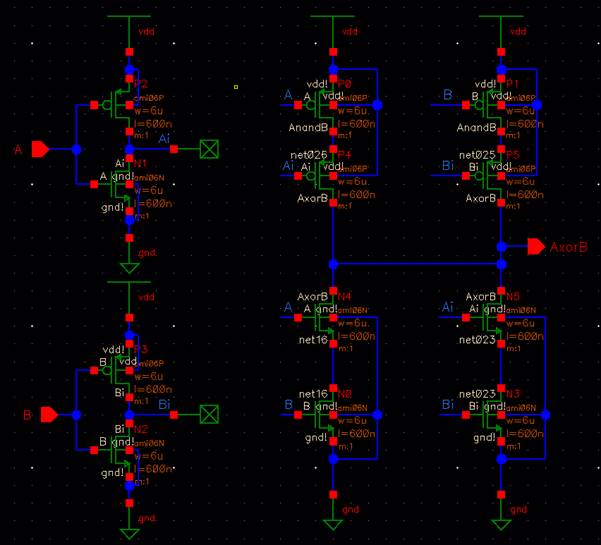Select the no-connect box on net Ai
Image resolution: width=601 pixels, height=545 pixels.
pos(209,149)
